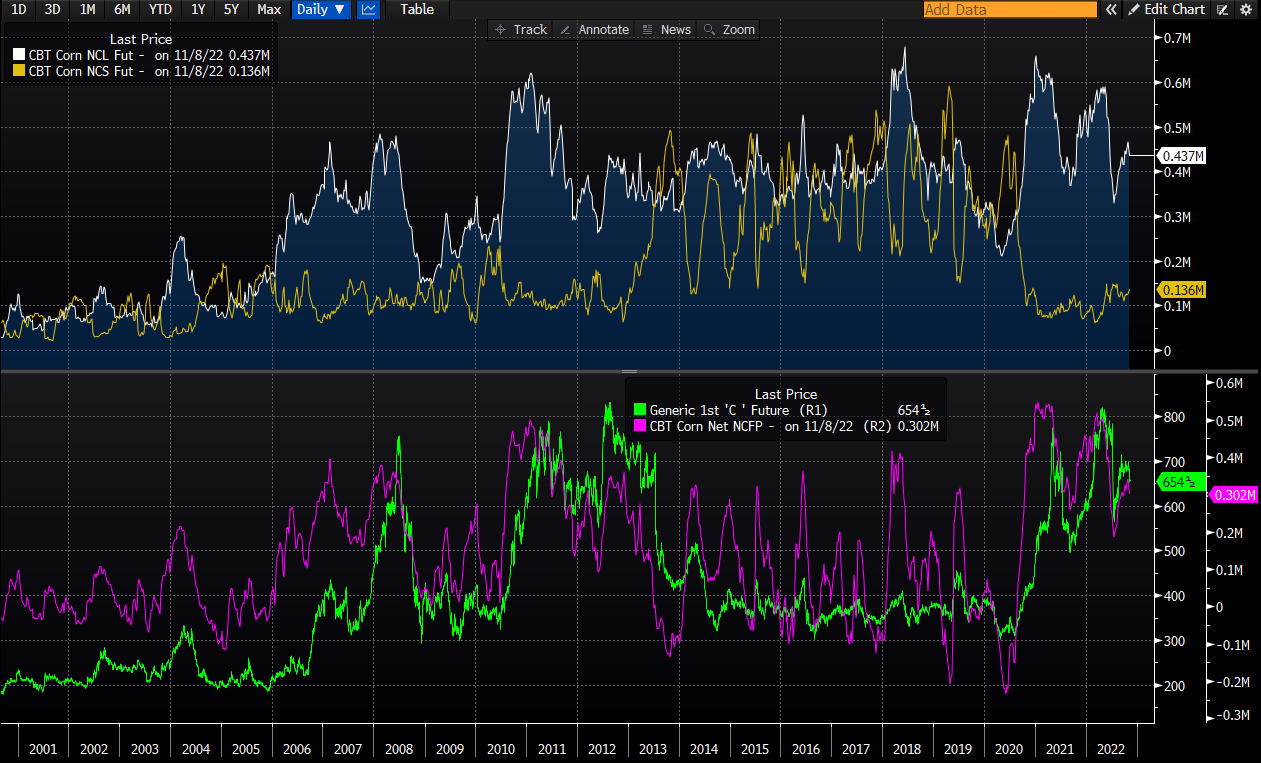This screenshot has height=763, width=1261.
Task: Switch to the Table view tab
Action: click(x=417, y=9)
